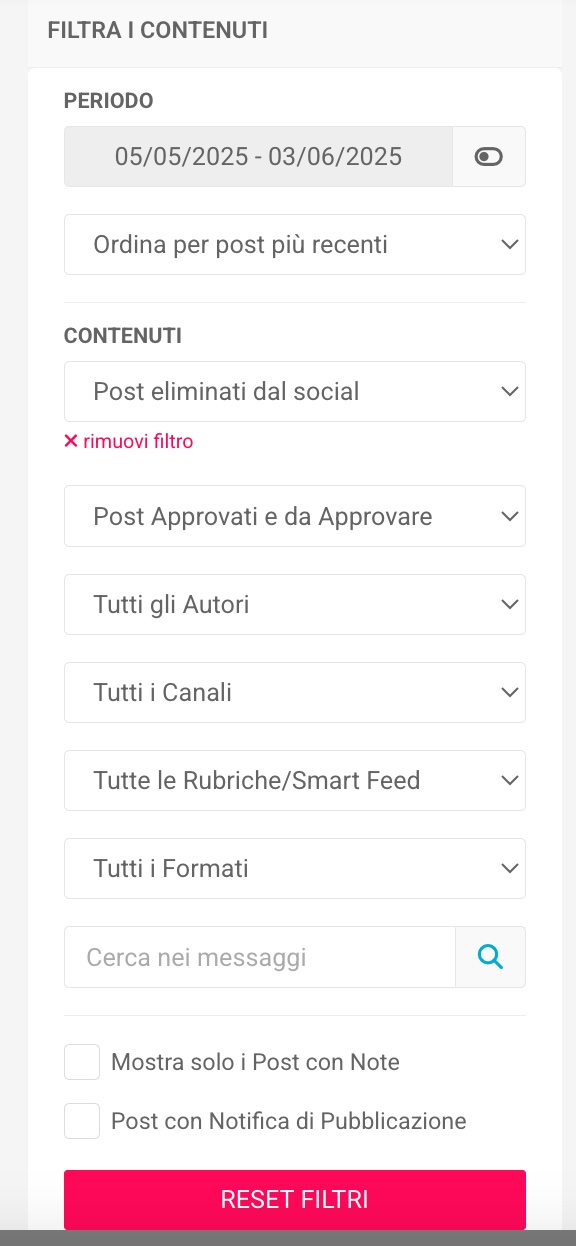The width and height of the screenshot is (576, 1246).
Task: Click the date range 05/05/2025 - 03/06/2025 field
Action: [x=258, y=157]
